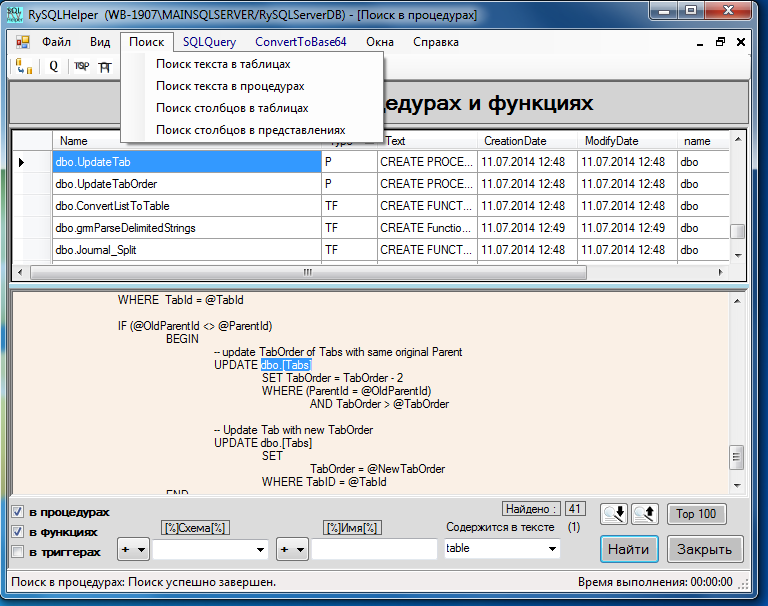The width and height of the screenshot is (768, 606).
Task: Choose 'Поиск столбцов в таблицах' menu entry
Action: pyautogui.click(x=252, y=108)
